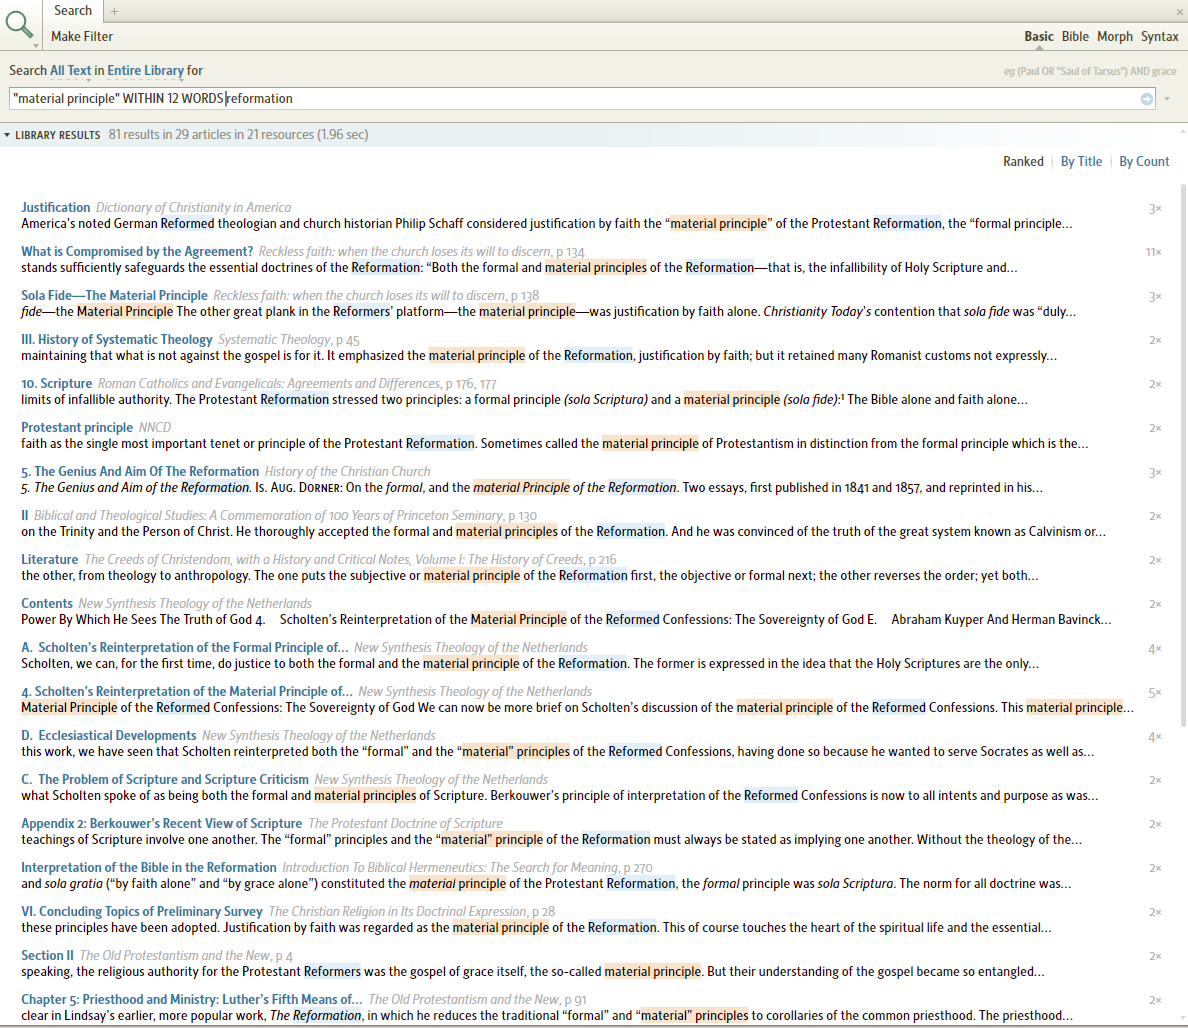Viewport: 1188px width, 1028px height.
Task: Click Dictionary of Christianity in America resource name
Action: click(193, 208)
